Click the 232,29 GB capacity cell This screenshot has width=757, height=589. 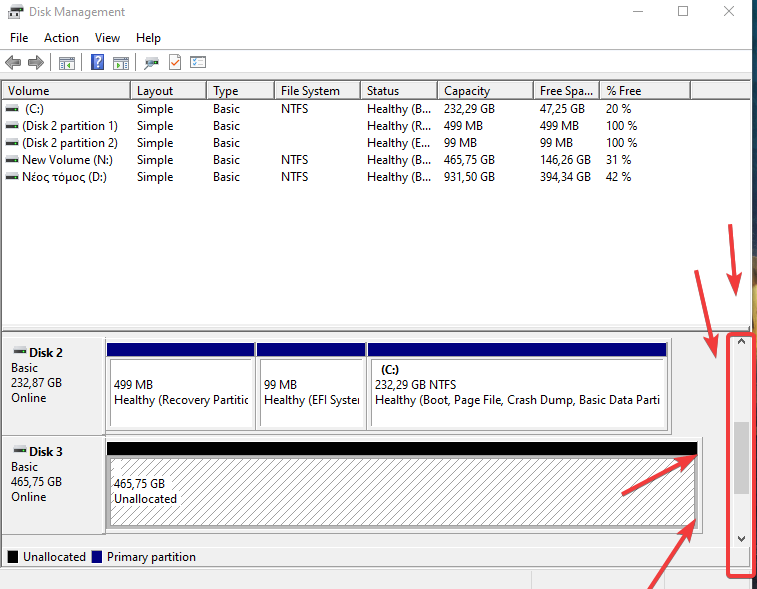[x=469, y=109]
